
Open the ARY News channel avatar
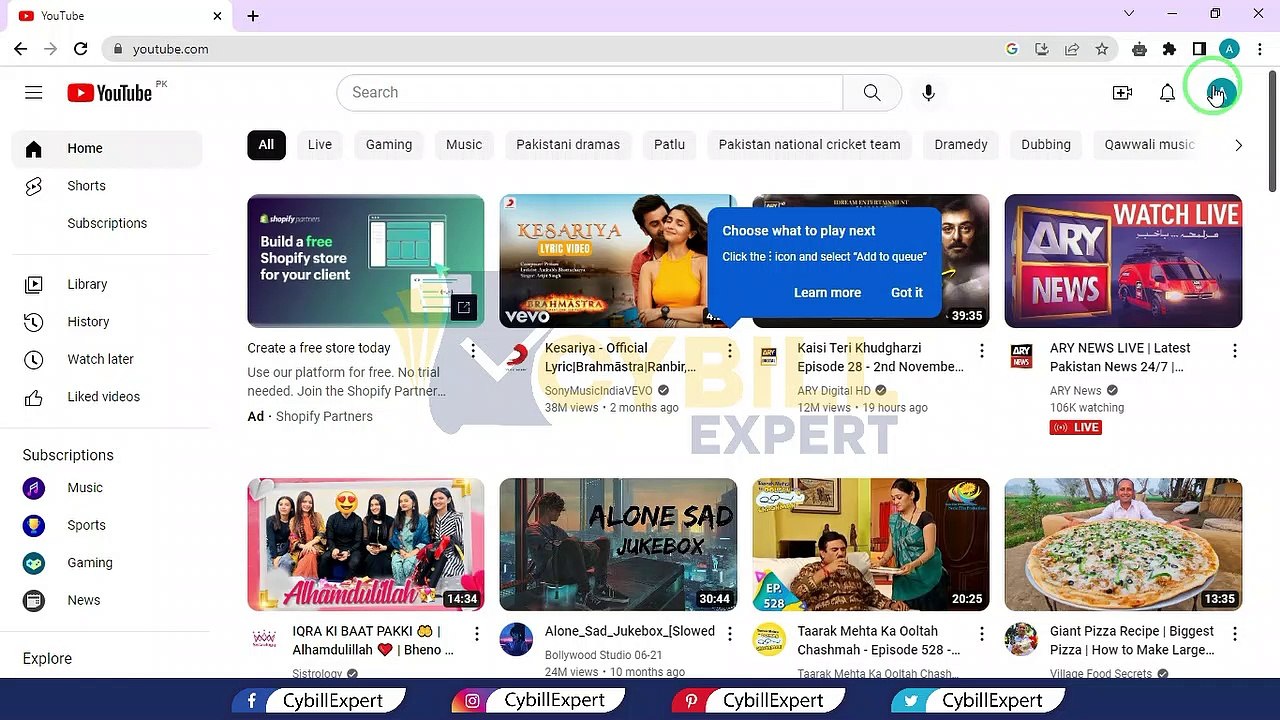click(x=1021, y=355)
